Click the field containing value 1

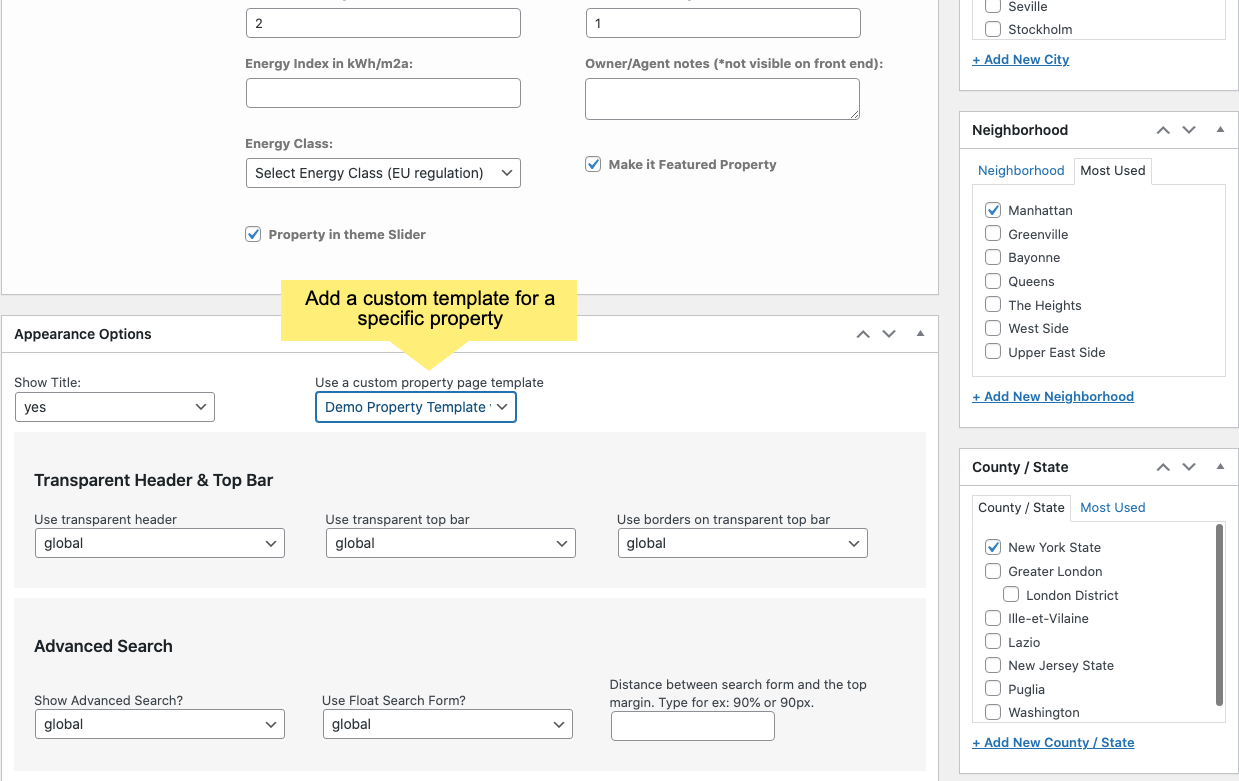click(723, 23)
